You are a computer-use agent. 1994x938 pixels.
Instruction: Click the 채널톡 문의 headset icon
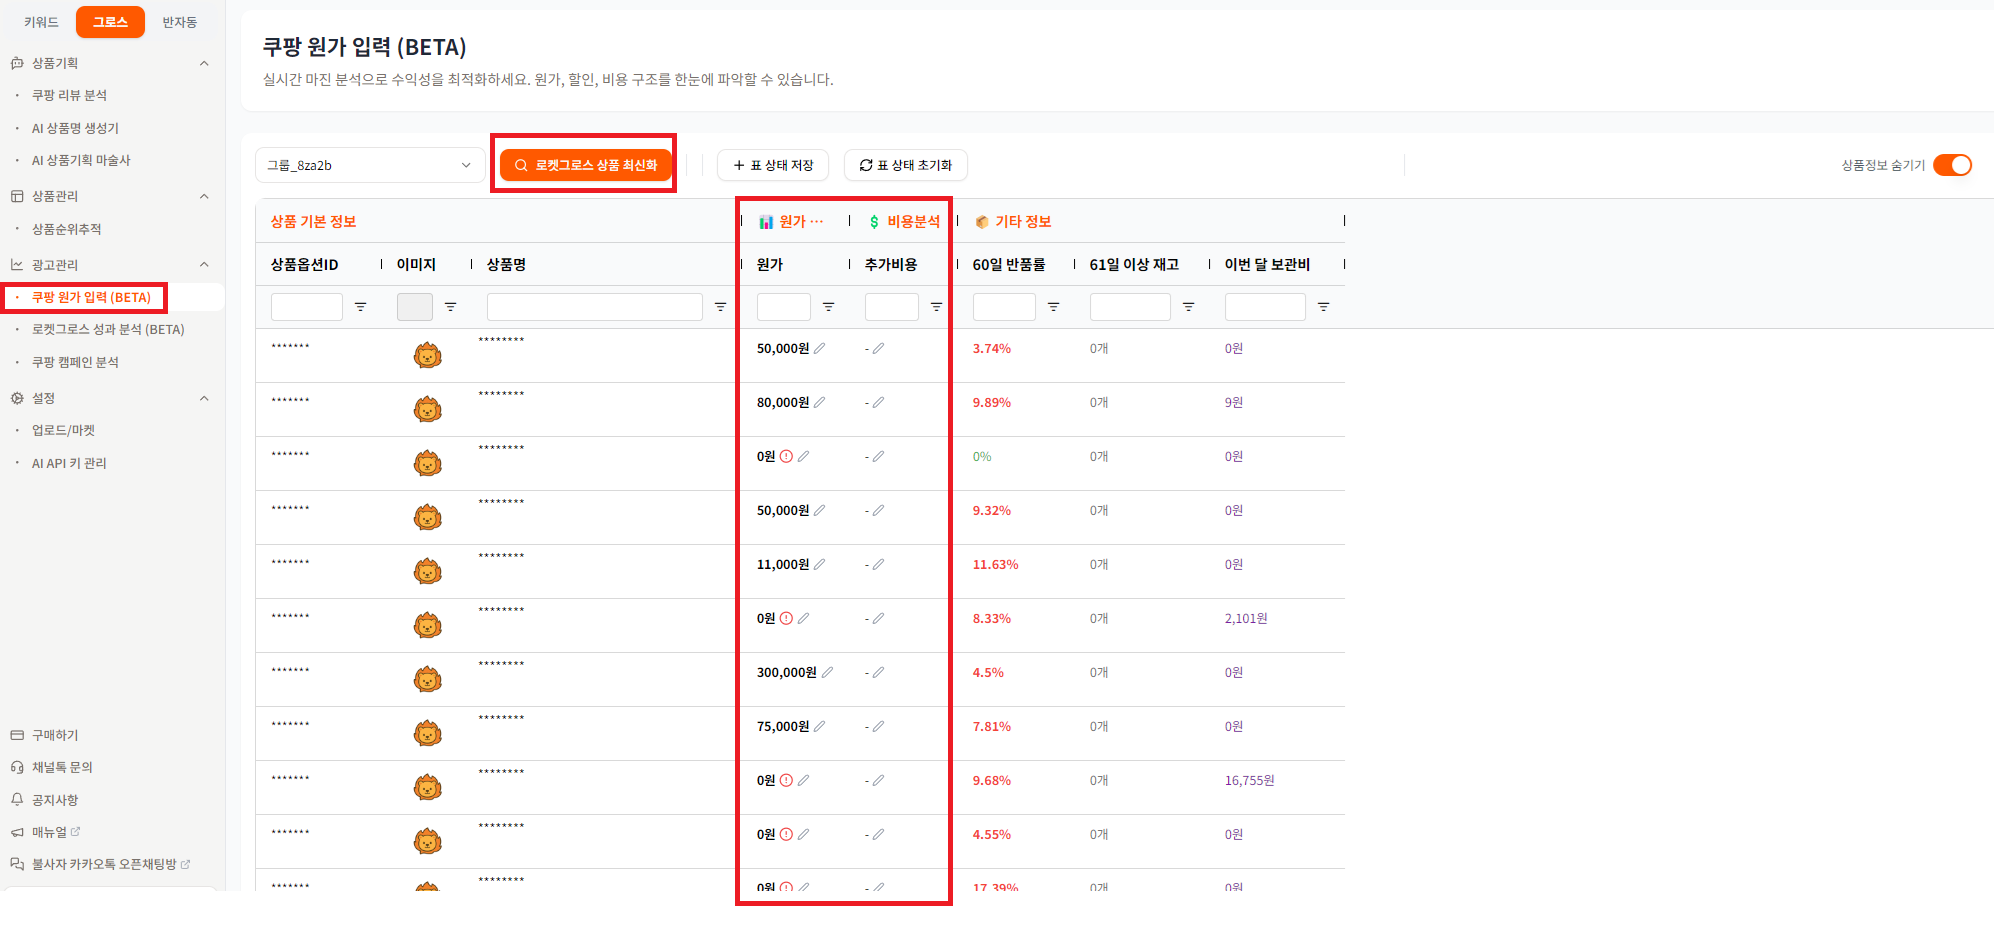point(17,767)
